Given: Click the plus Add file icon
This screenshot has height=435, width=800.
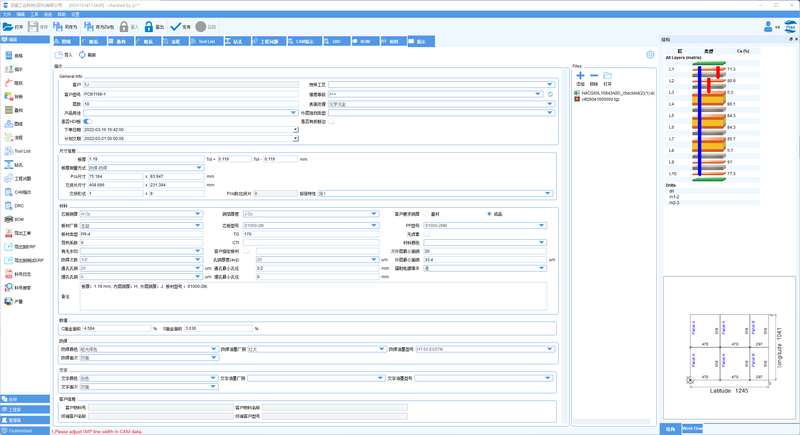Looking at the screenshot, I should [580, 75].
